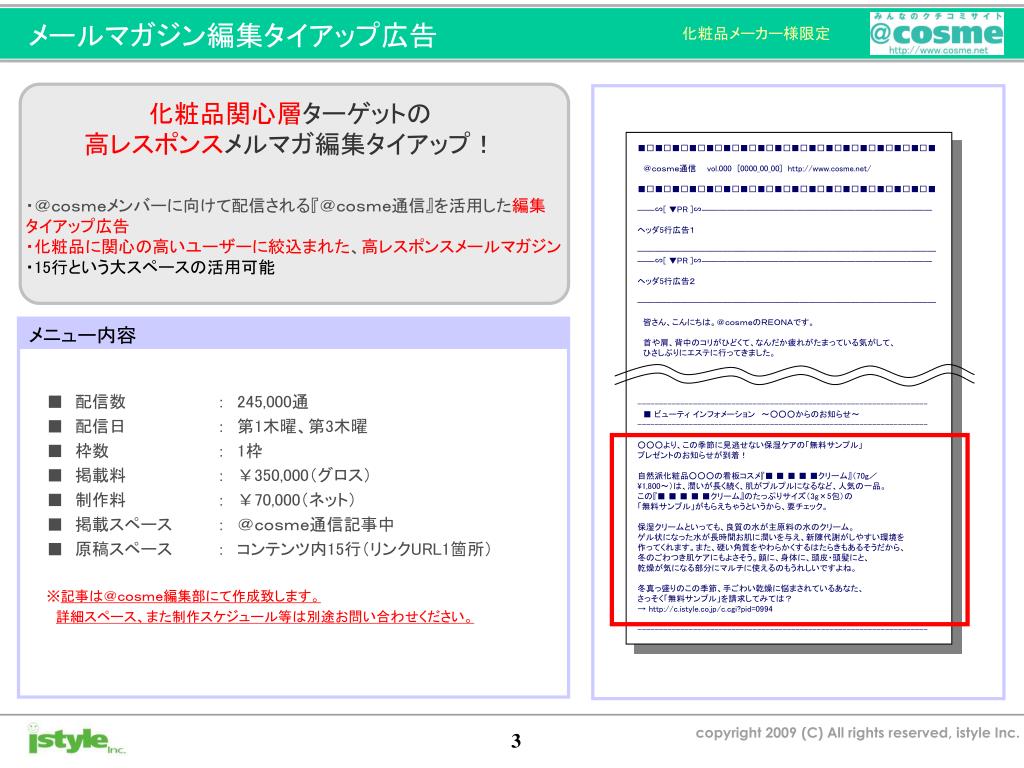Click the underlined note about 別途お問い合わせください
The height and width of the screenshot is (768, 1024).
coord(265,616)
